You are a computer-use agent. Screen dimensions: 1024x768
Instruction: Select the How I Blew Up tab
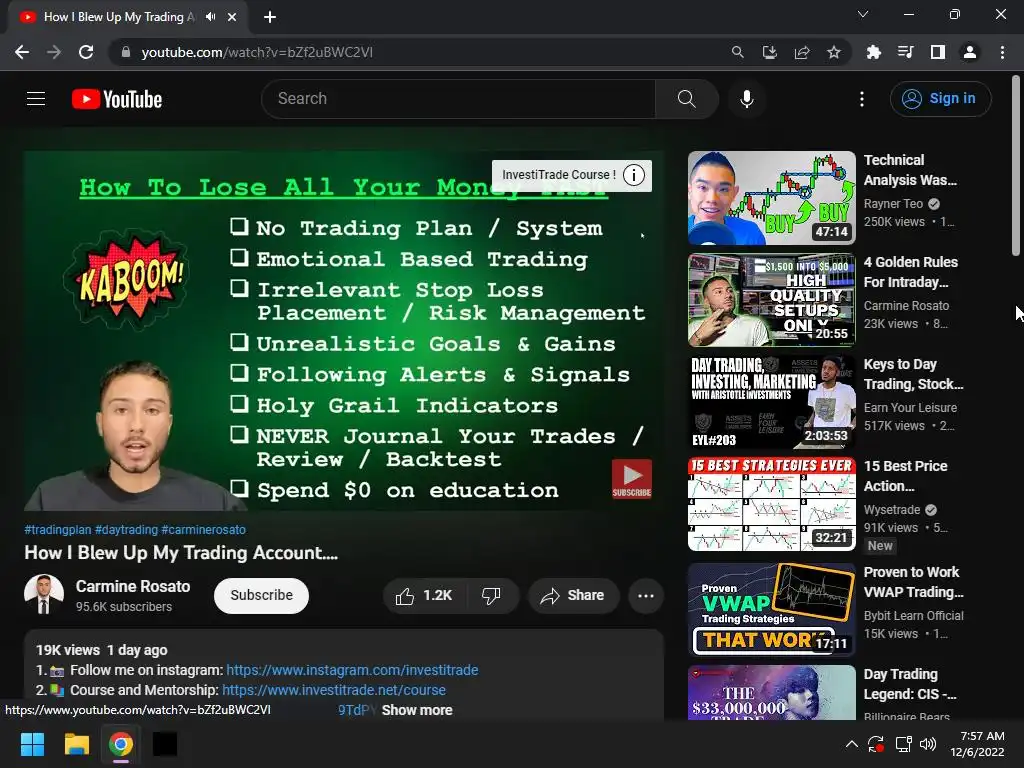(x=118, y=17)
